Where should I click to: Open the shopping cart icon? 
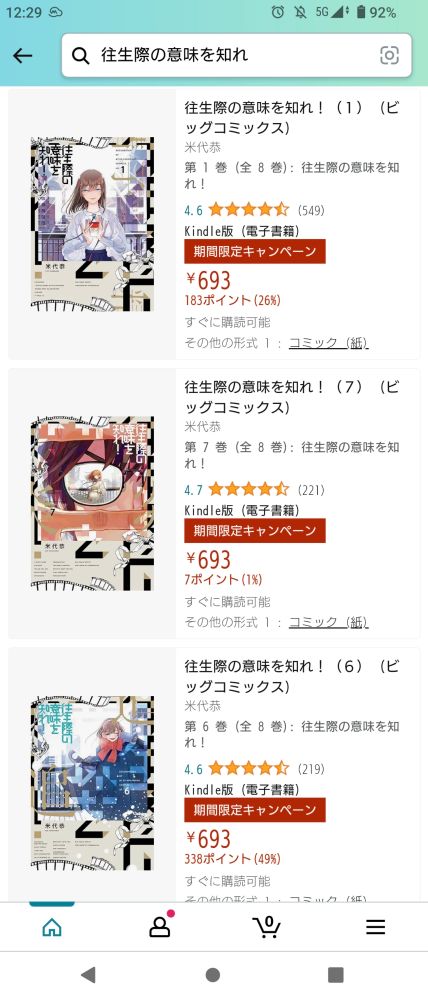[267, 927]
